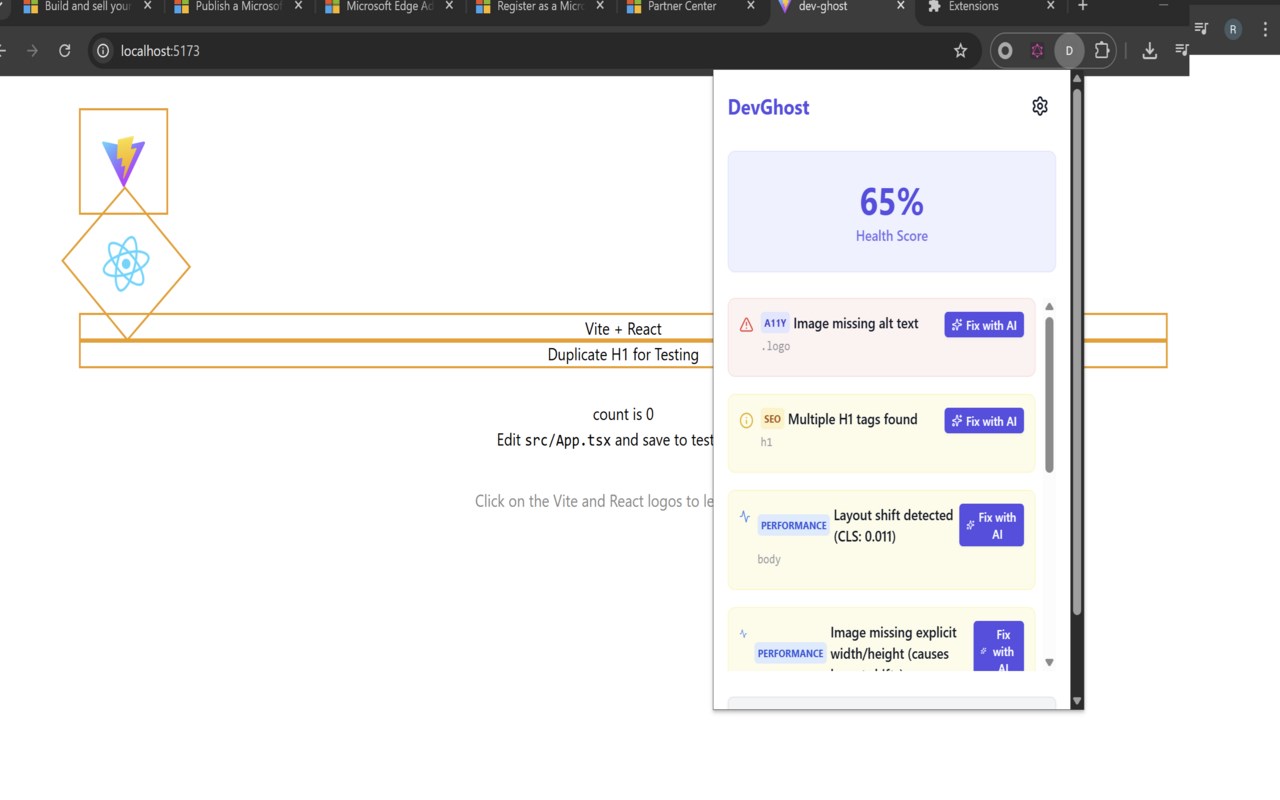Go forward in browser history
Viewport: 1280px width, 800px height.
coord(32,50)
